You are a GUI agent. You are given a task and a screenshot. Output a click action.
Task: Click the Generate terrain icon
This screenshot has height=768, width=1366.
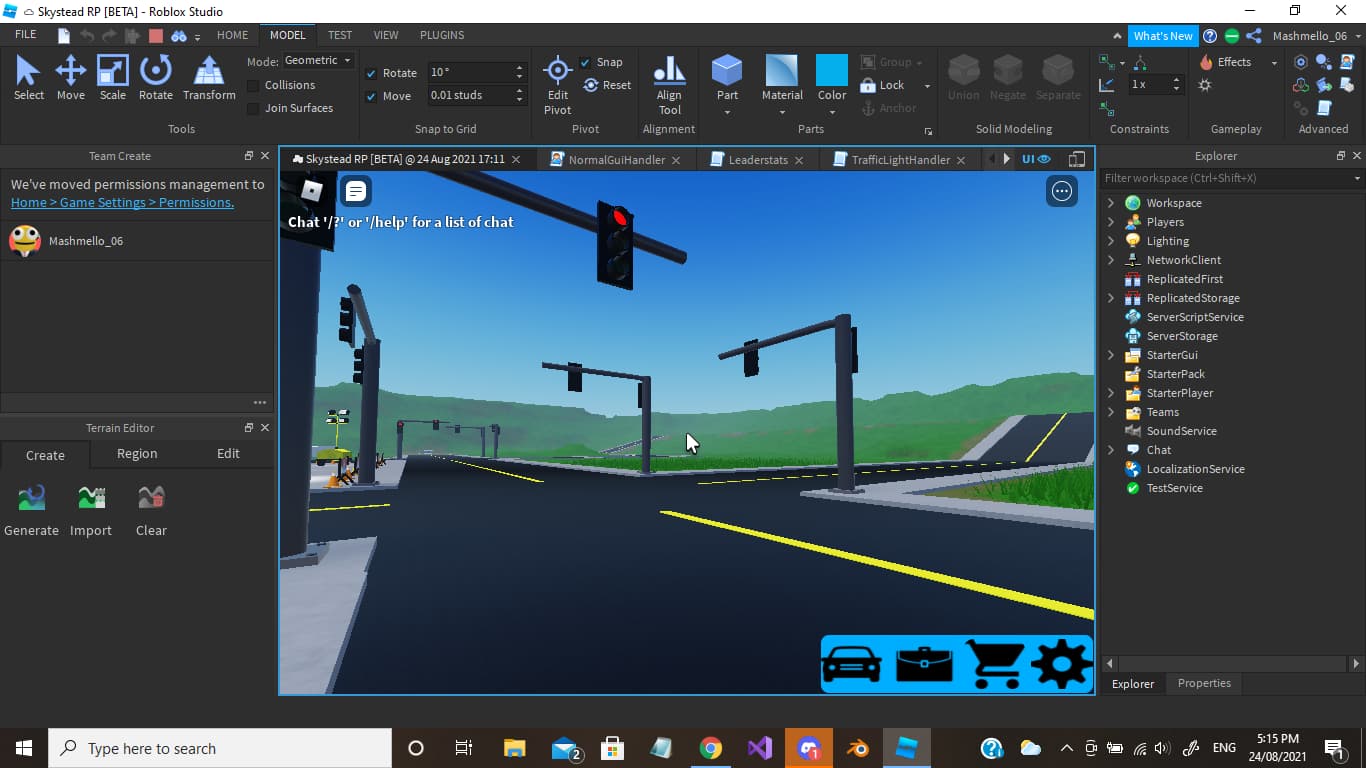point(30,497)
